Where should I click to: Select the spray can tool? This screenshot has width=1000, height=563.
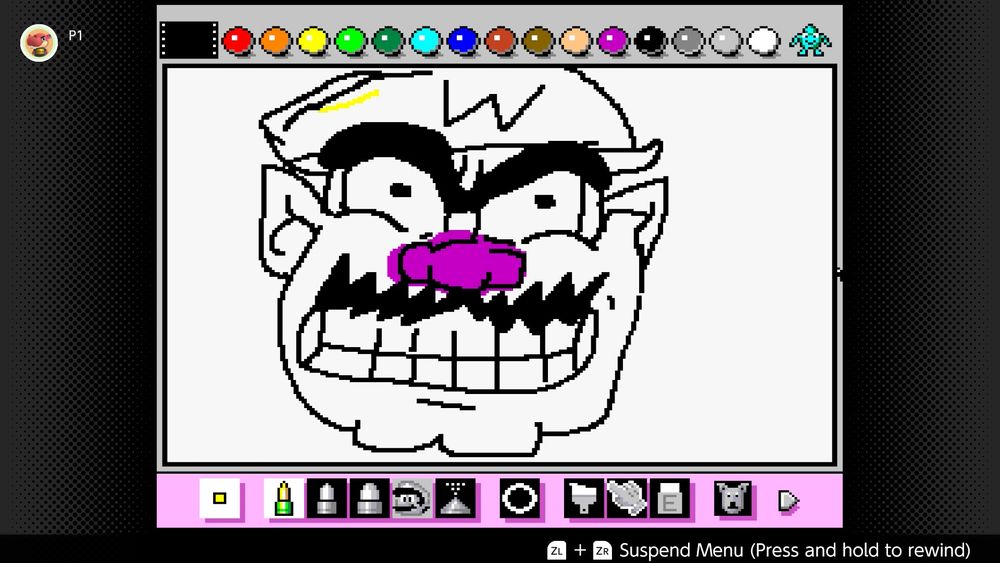point(455,499)
